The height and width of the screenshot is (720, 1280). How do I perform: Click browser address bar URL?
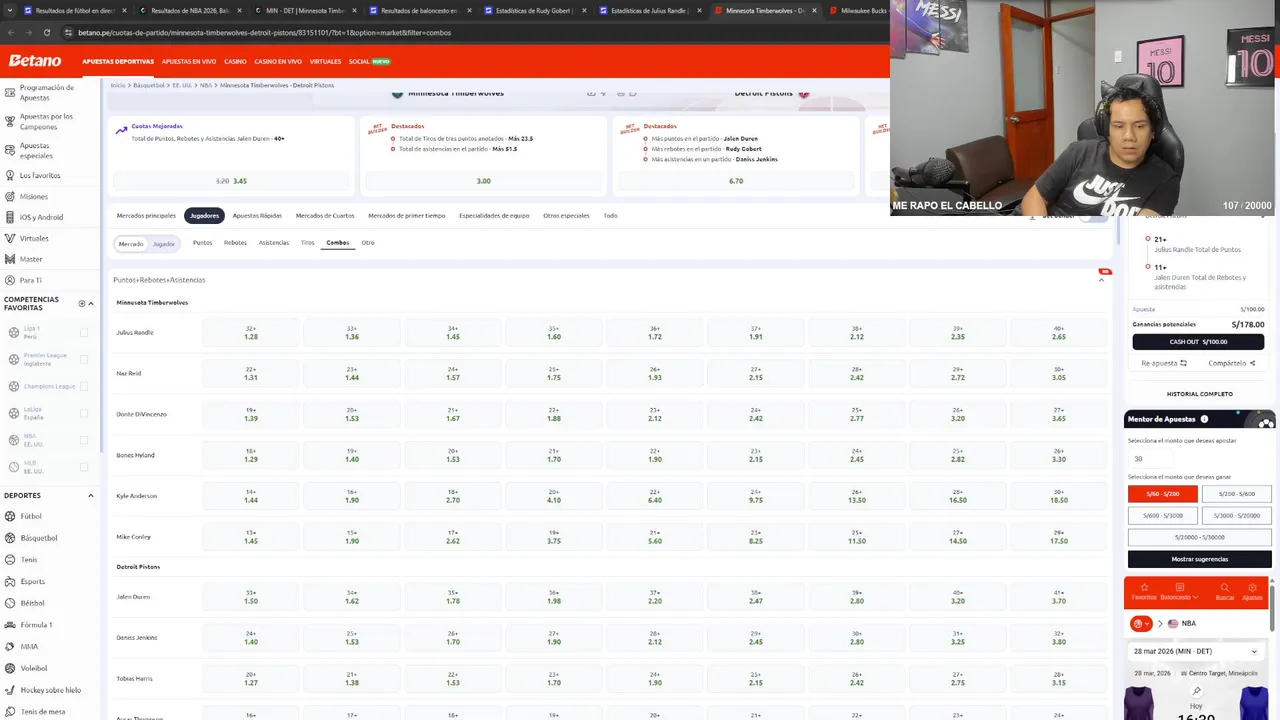coord(264,32)
